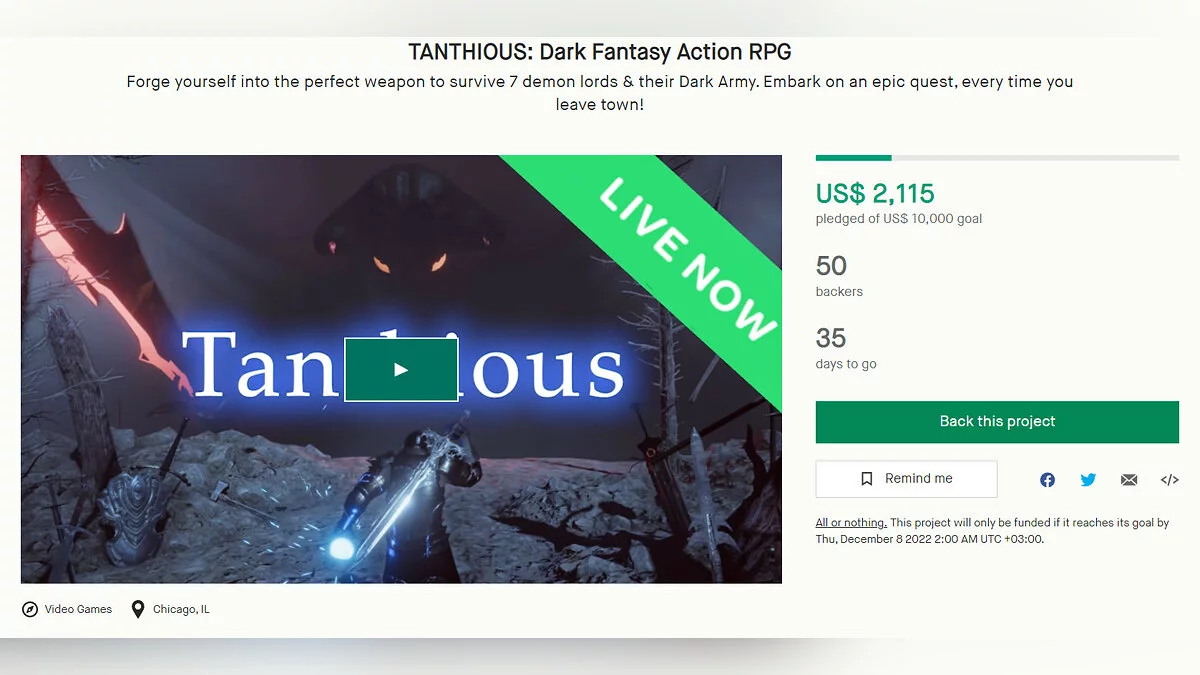Click the US$ 2,115 pledged amount
1200x675 pixels.
[875, 193]
